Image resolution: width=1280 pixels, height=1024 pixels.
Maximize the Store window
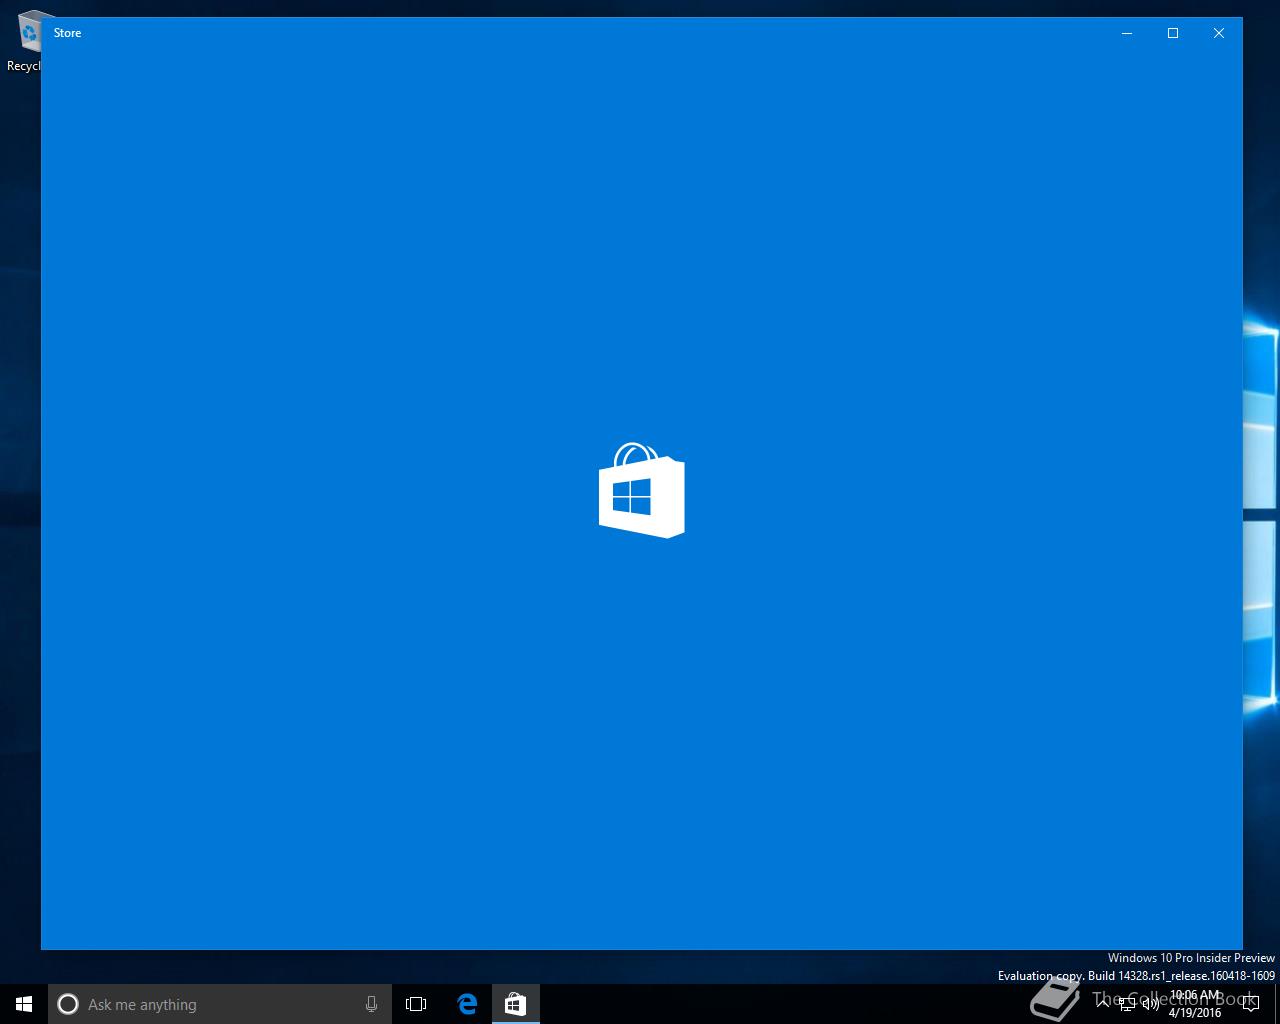point(1173,33)
